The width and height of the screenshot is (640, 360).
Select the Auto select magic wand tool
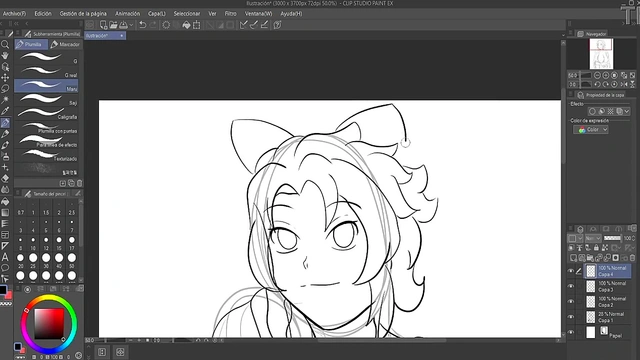5,99
